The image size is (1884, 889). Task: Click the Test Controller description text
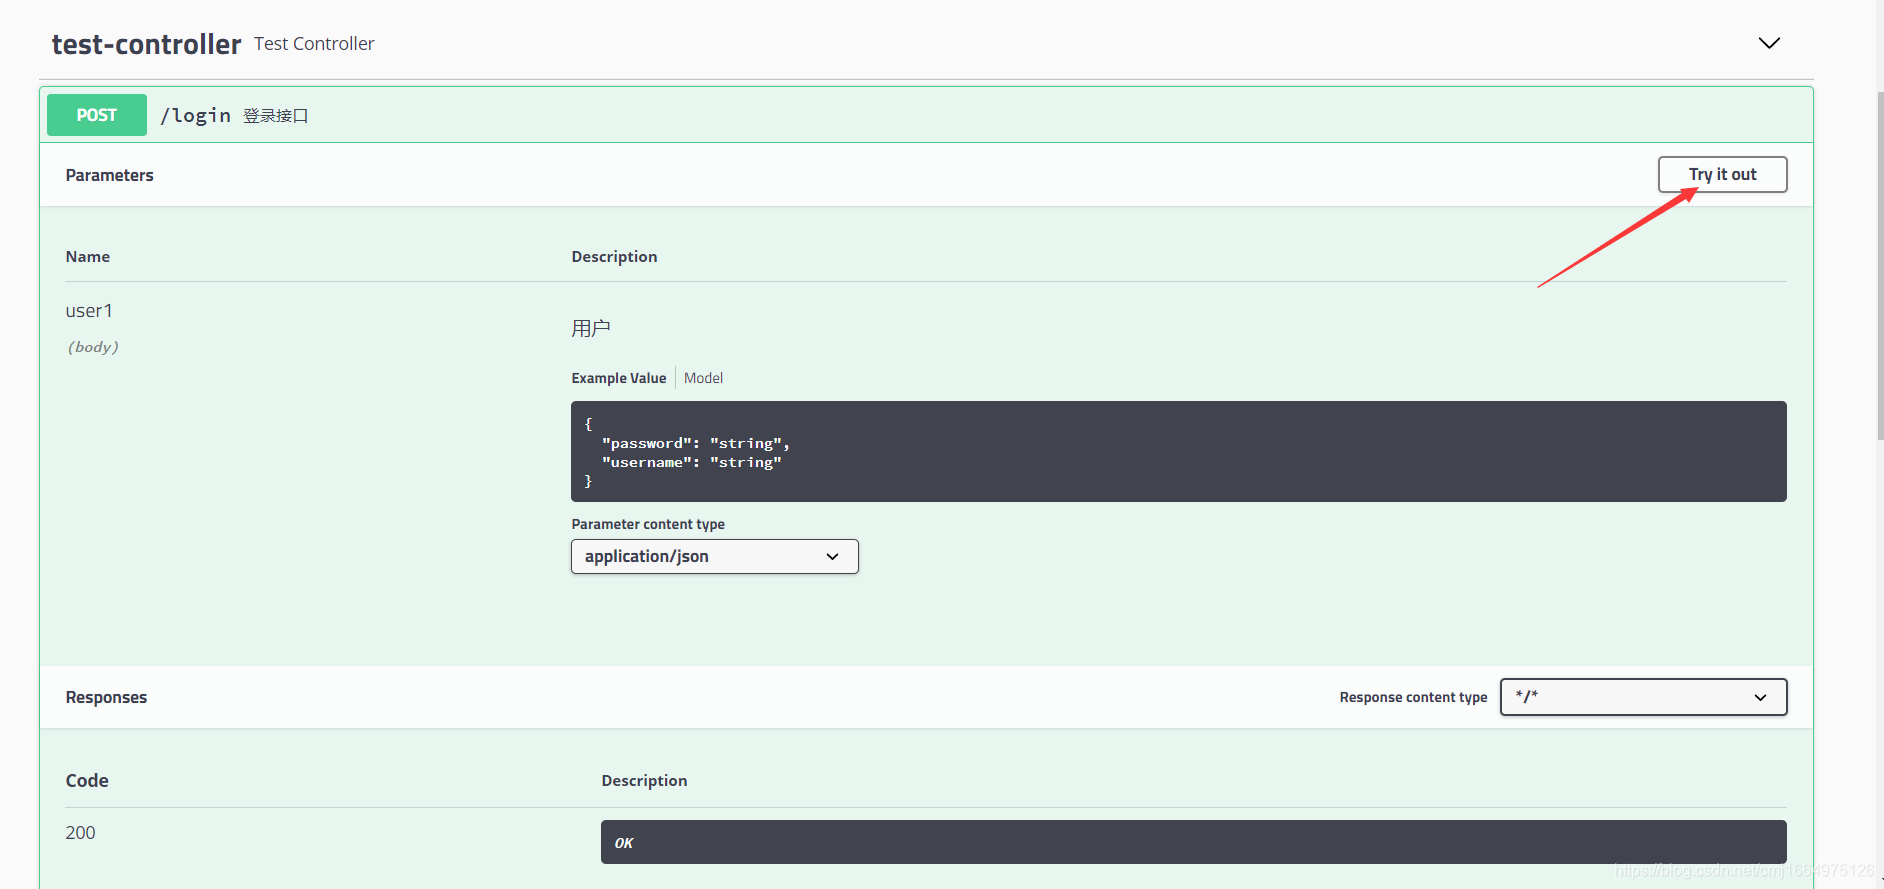point(314,44)
